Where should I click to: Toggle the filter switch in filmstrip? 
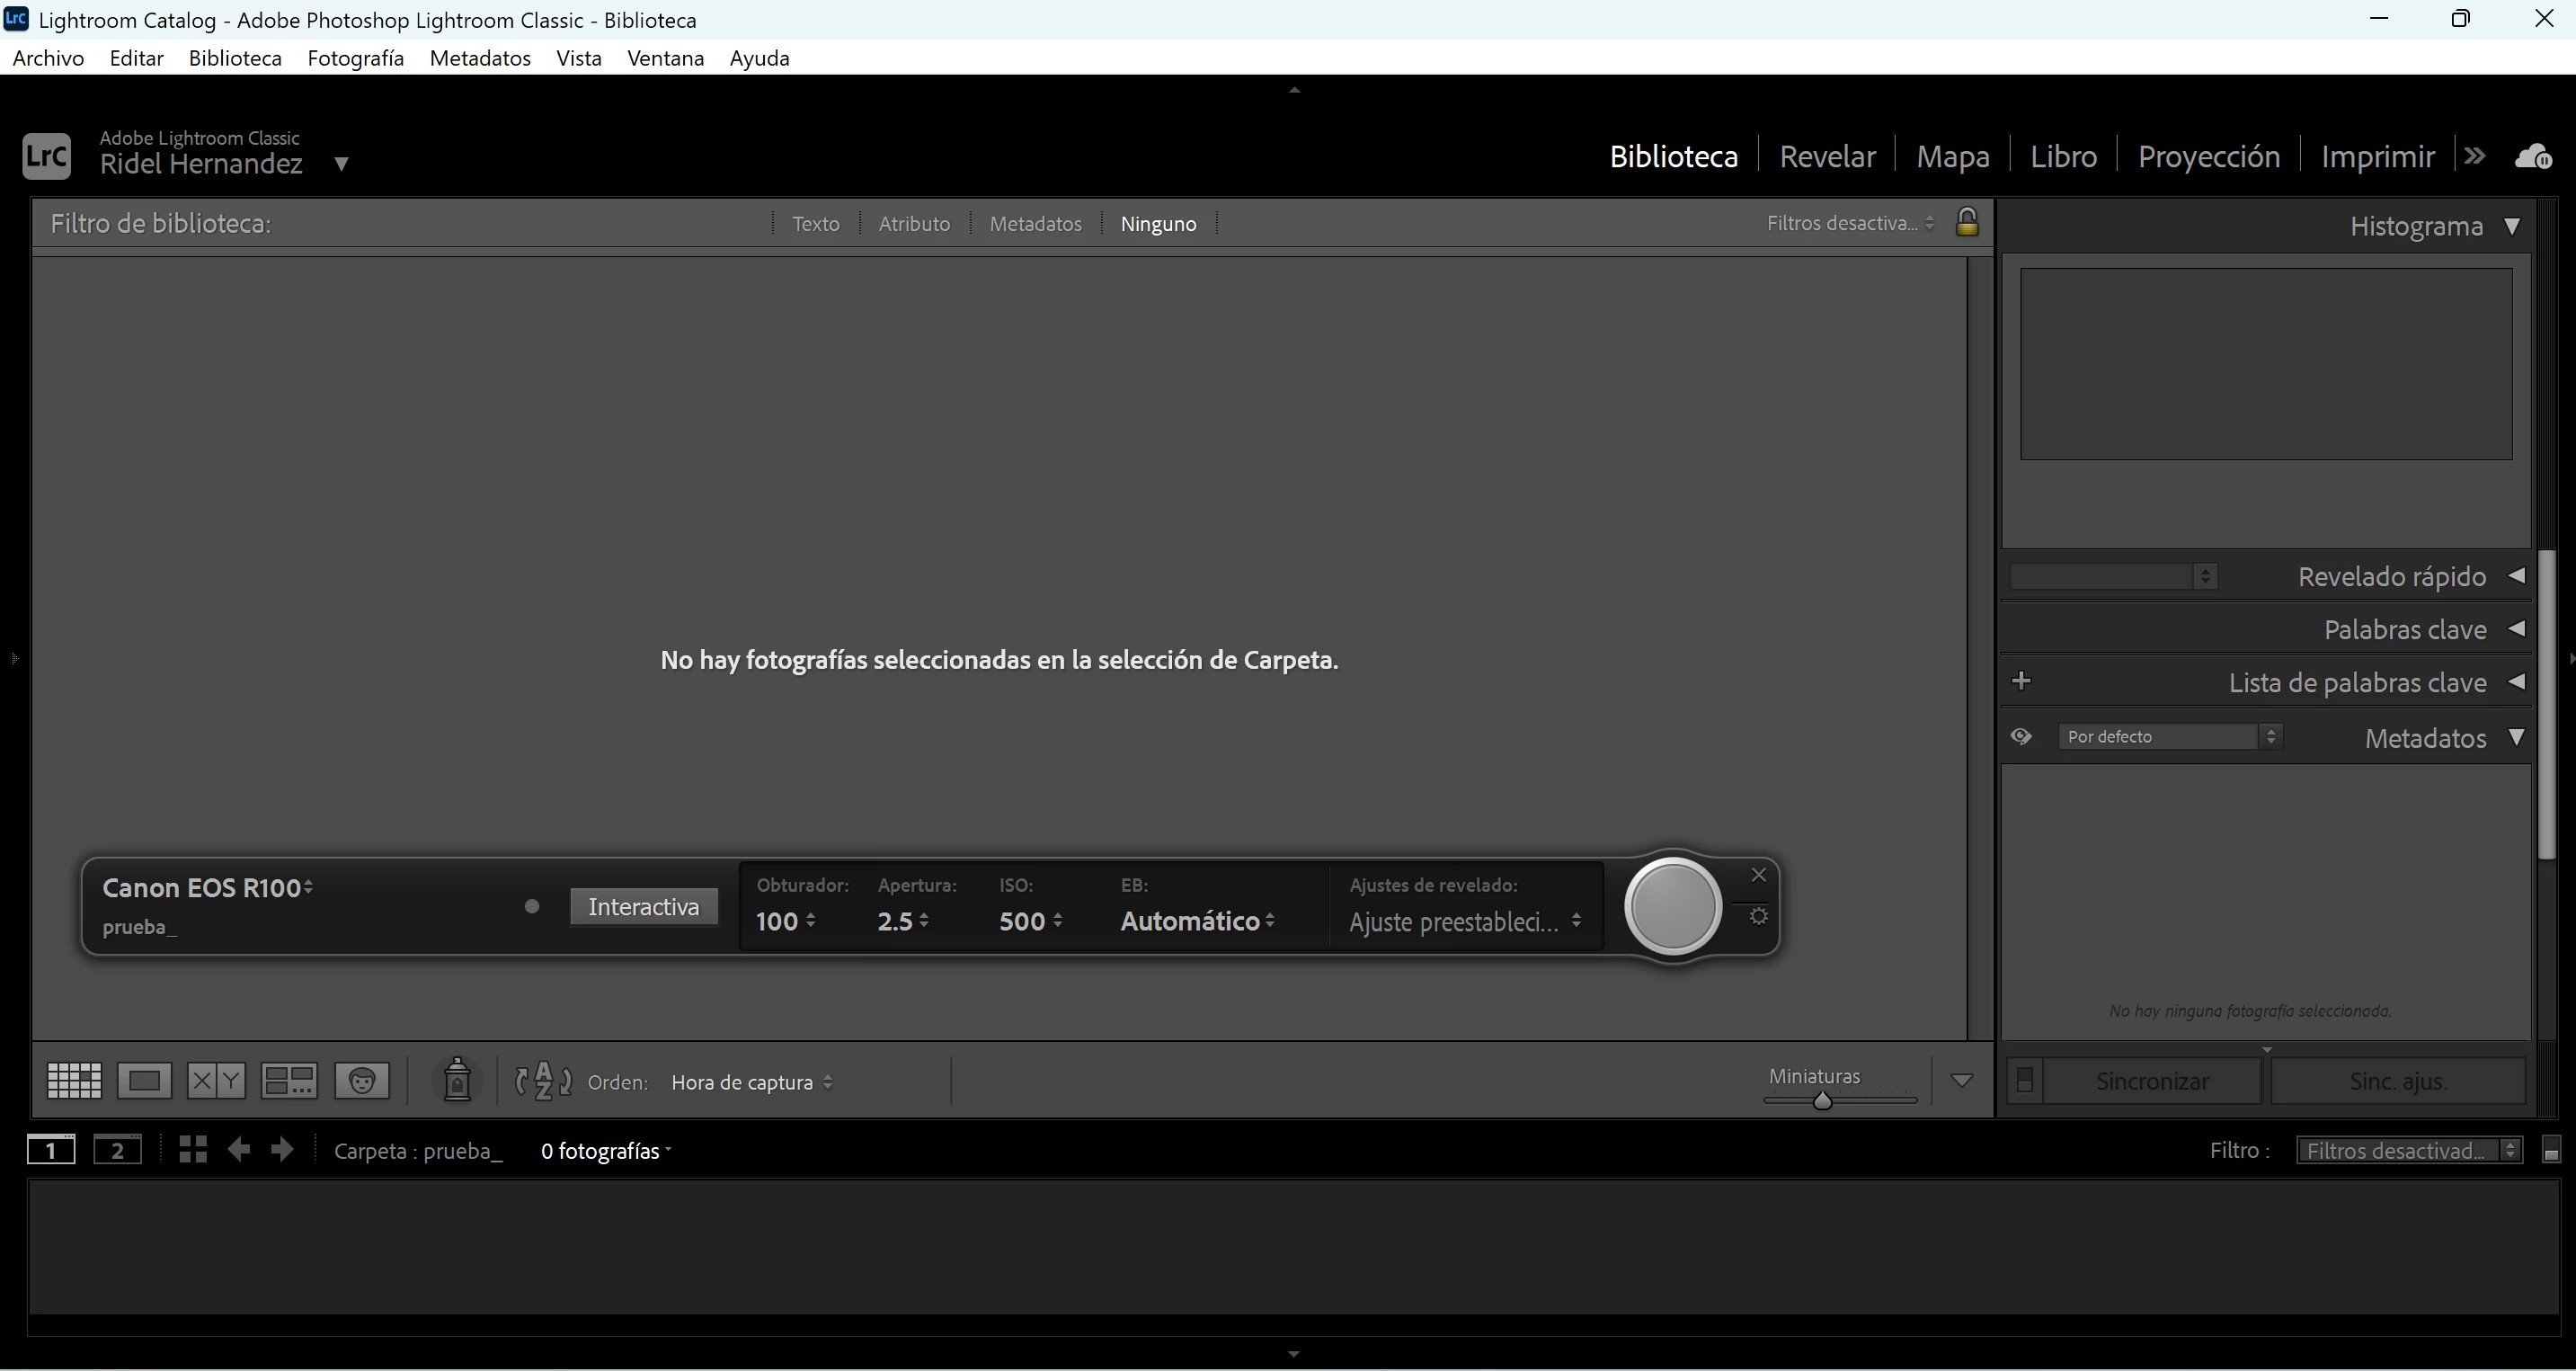tap(2551, 1151)
